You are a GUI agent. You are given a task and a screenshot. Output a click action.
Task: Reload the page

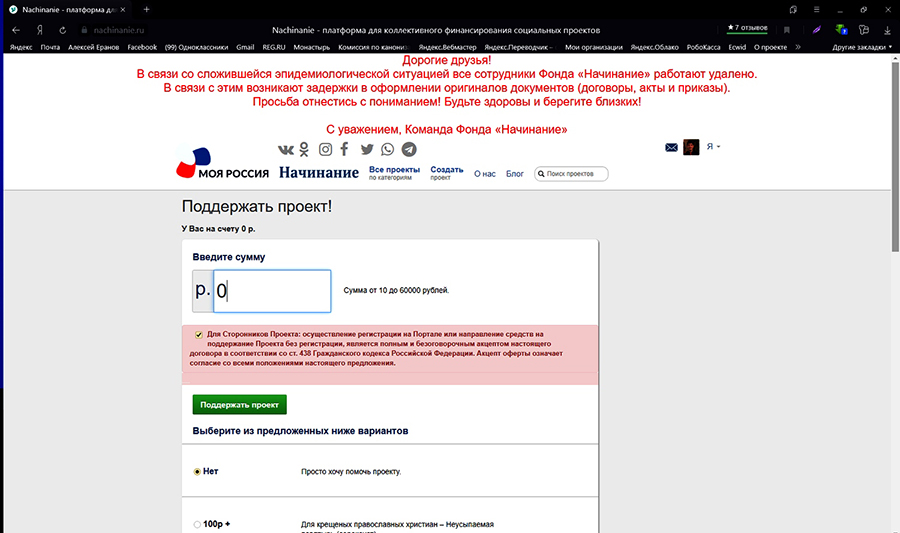[x=63, y=30]
